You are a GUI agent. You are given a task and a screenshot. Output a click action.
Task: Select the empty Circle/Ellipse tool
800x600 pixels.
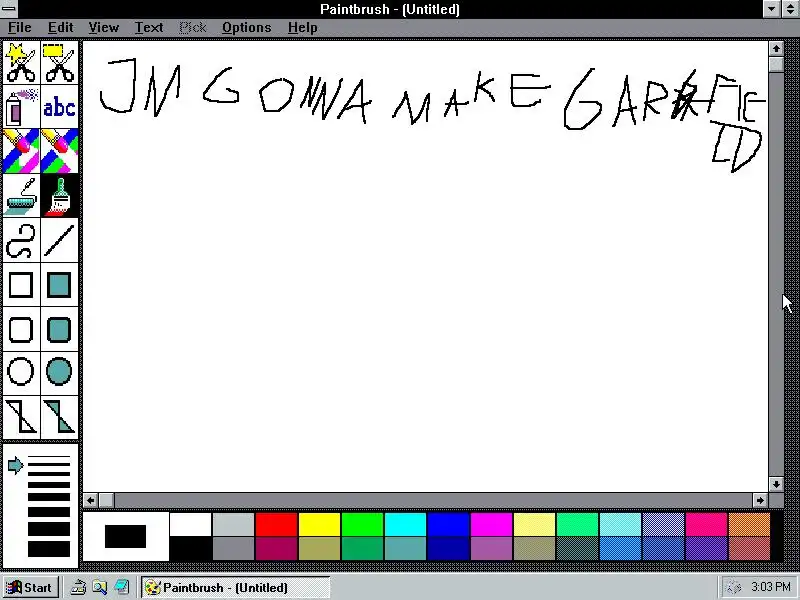tap(21, 372)
